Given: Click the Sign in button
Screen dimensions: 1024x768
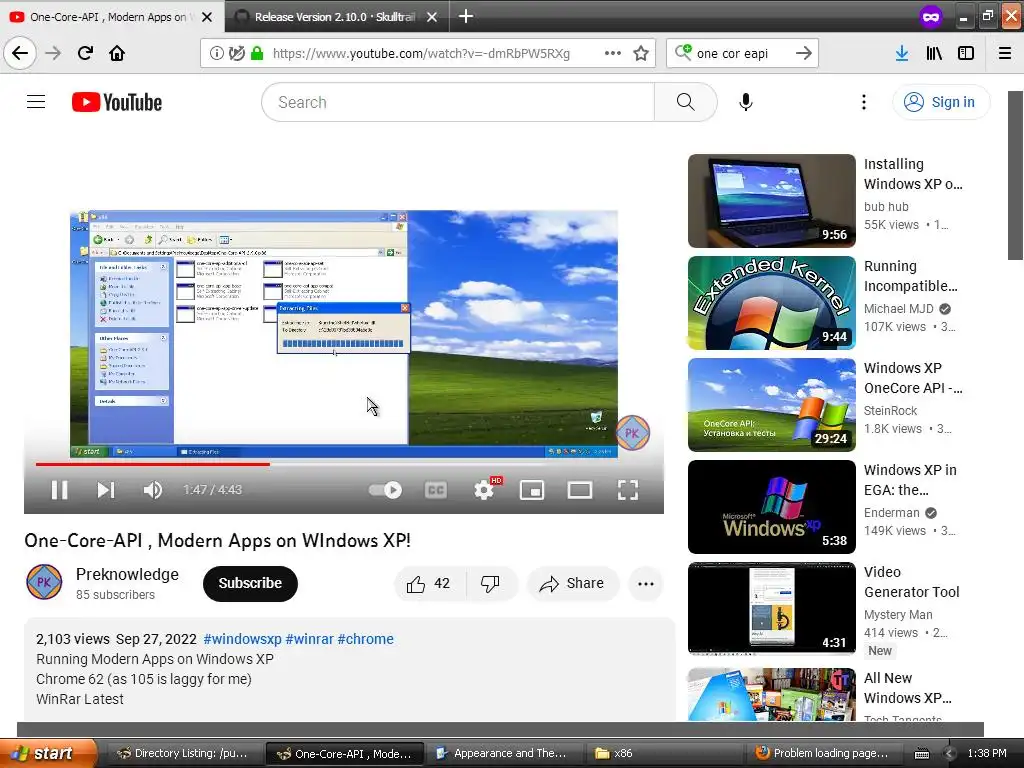Looking at the screenshot, I should 940,102.
